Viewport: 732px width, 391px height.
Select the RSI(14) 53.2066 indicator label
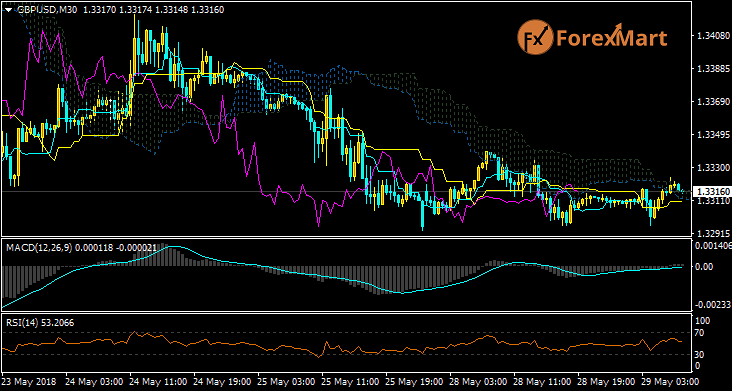39,322
